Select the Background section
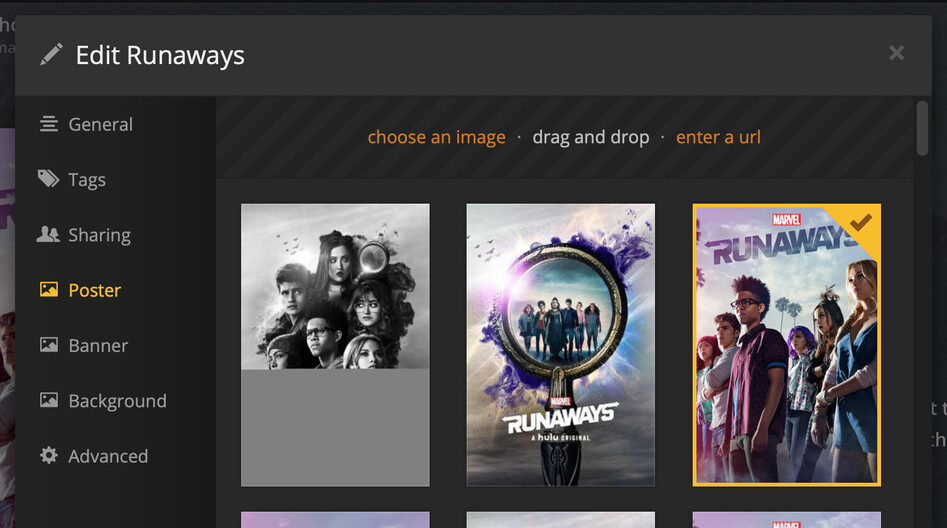This screenshot has height=528, width=947. 118,401
